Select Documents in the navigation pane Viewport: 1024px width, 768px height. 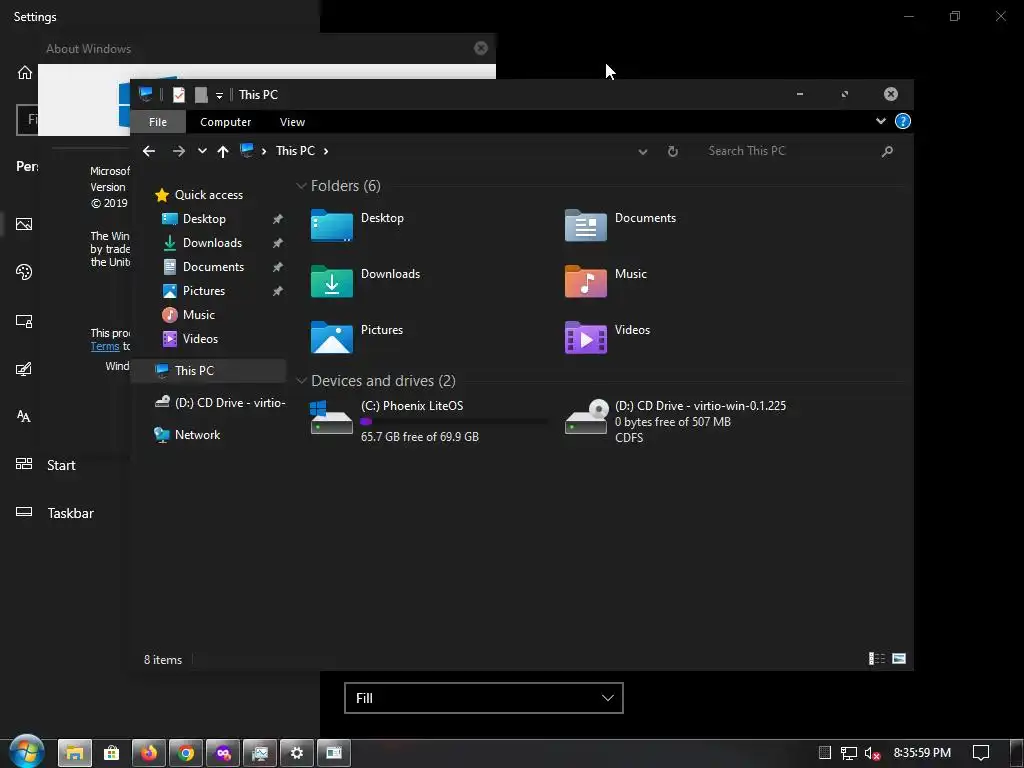click(202, 267)
